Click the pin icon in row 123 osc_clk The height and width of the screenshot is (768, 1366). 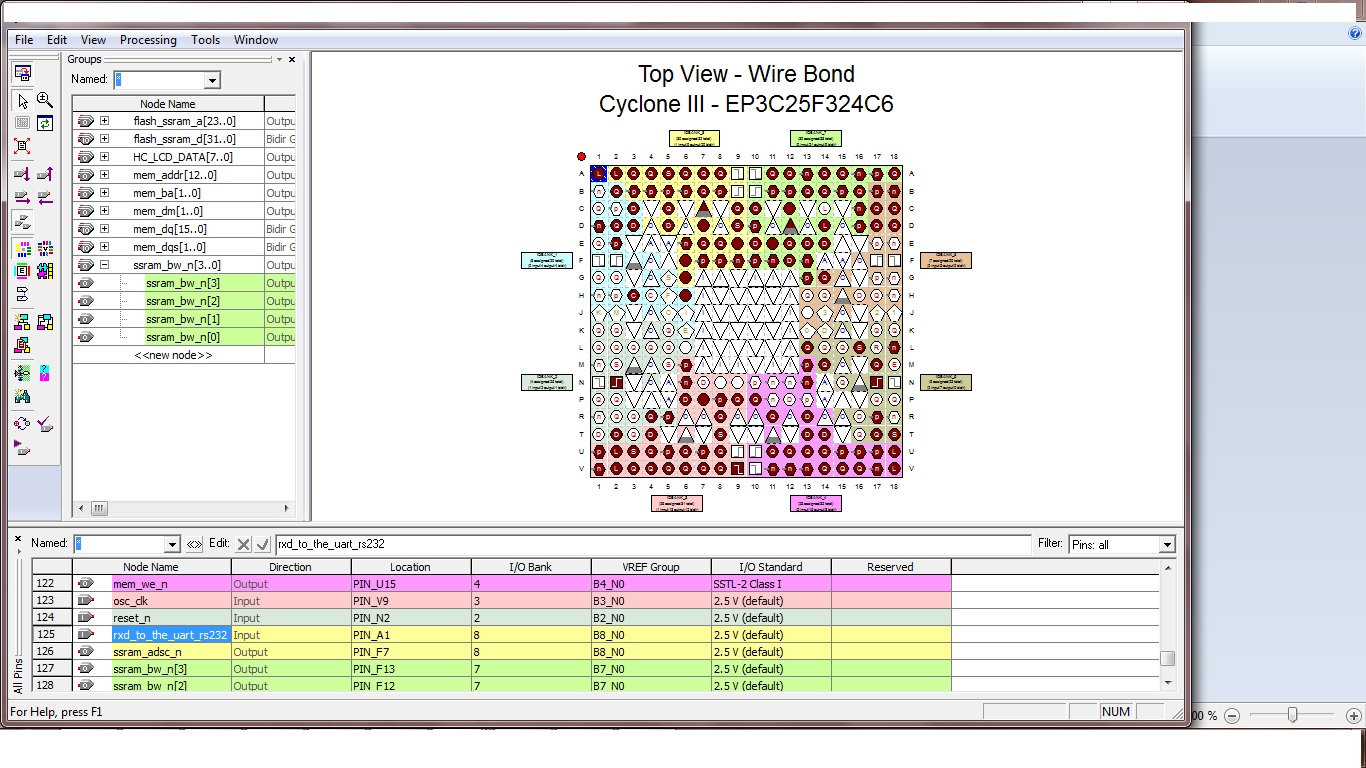[86, 600]
